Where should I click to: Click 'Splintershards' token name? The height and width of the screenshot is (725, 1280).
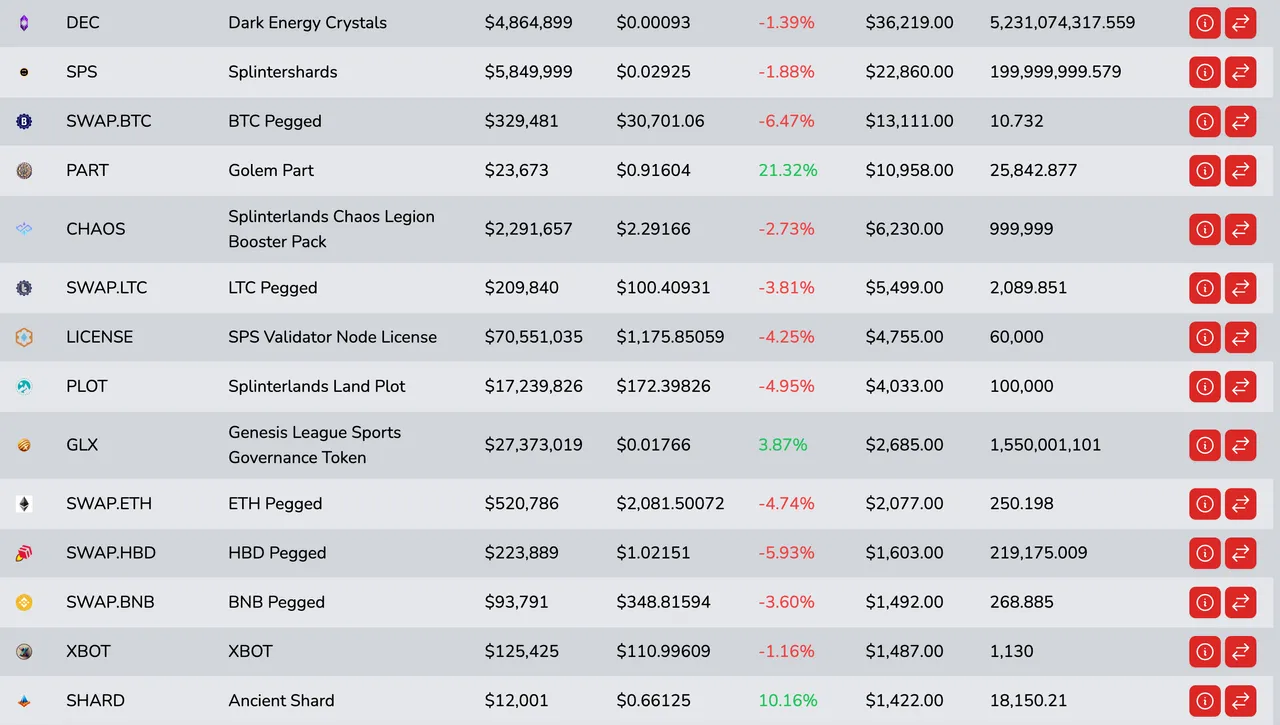tap(283, 72)
